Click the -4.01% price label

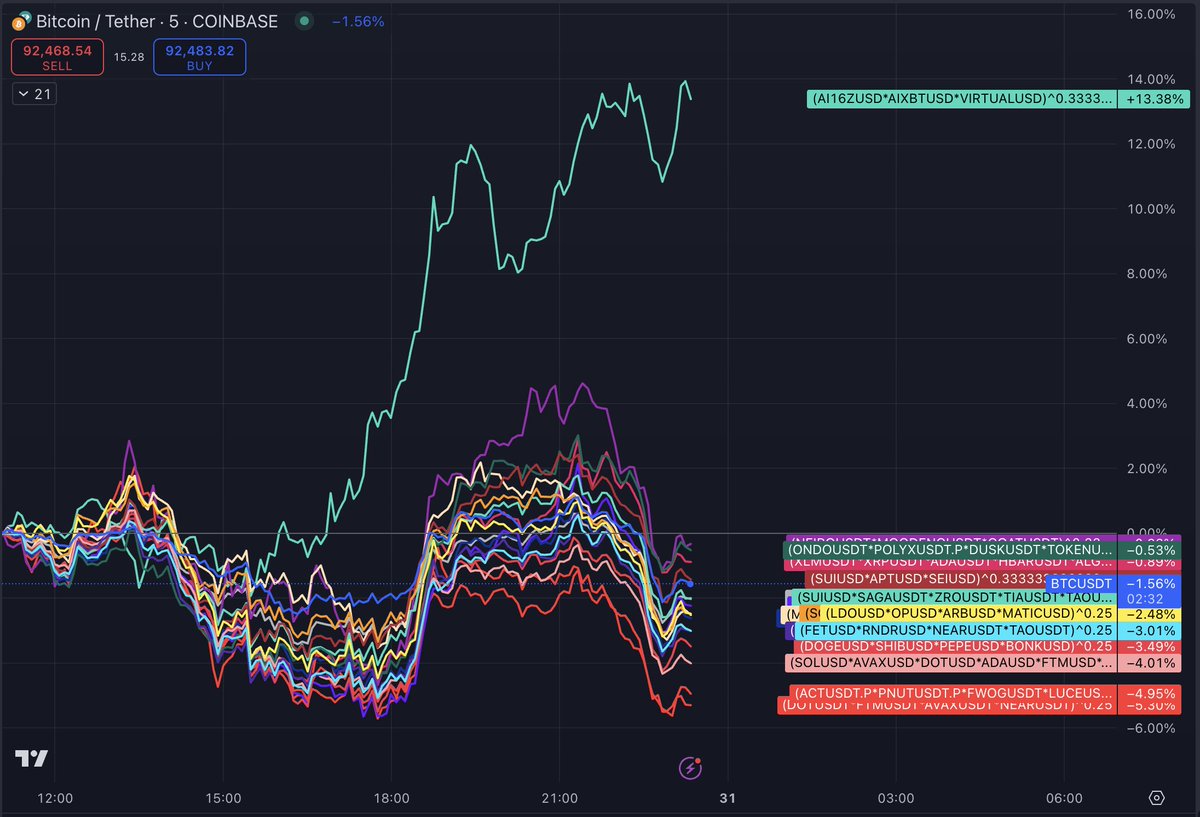[x=1152, y=662]
